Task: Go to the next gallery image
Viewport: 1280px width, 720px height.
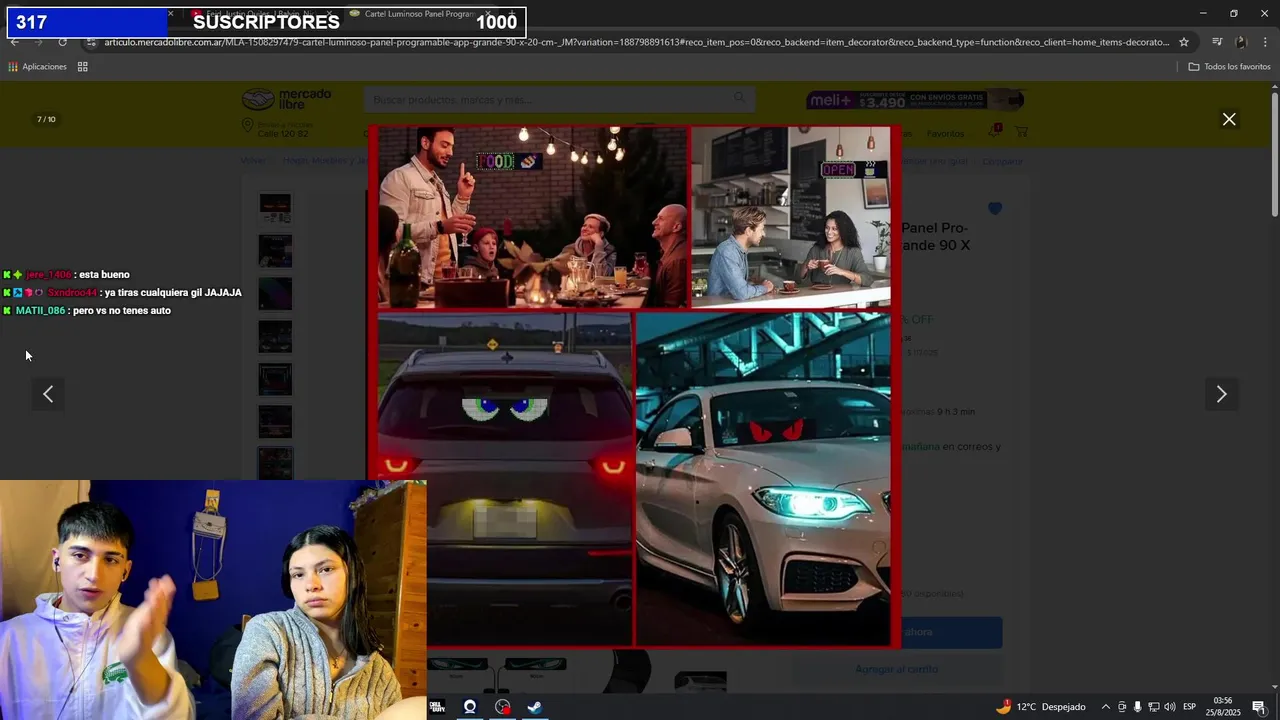Action: point(1221,394)
